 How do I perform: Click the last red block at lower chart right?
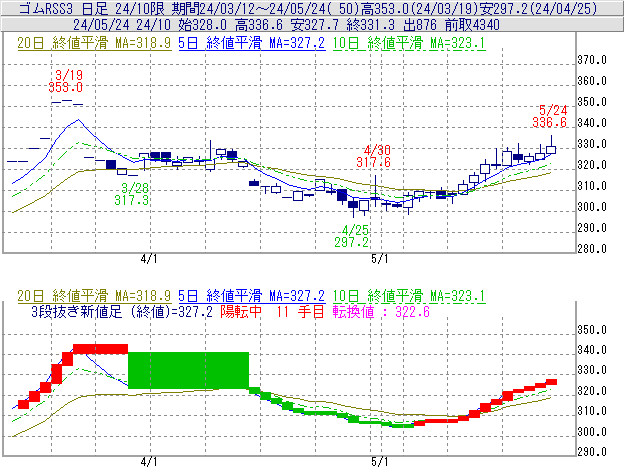551,382
